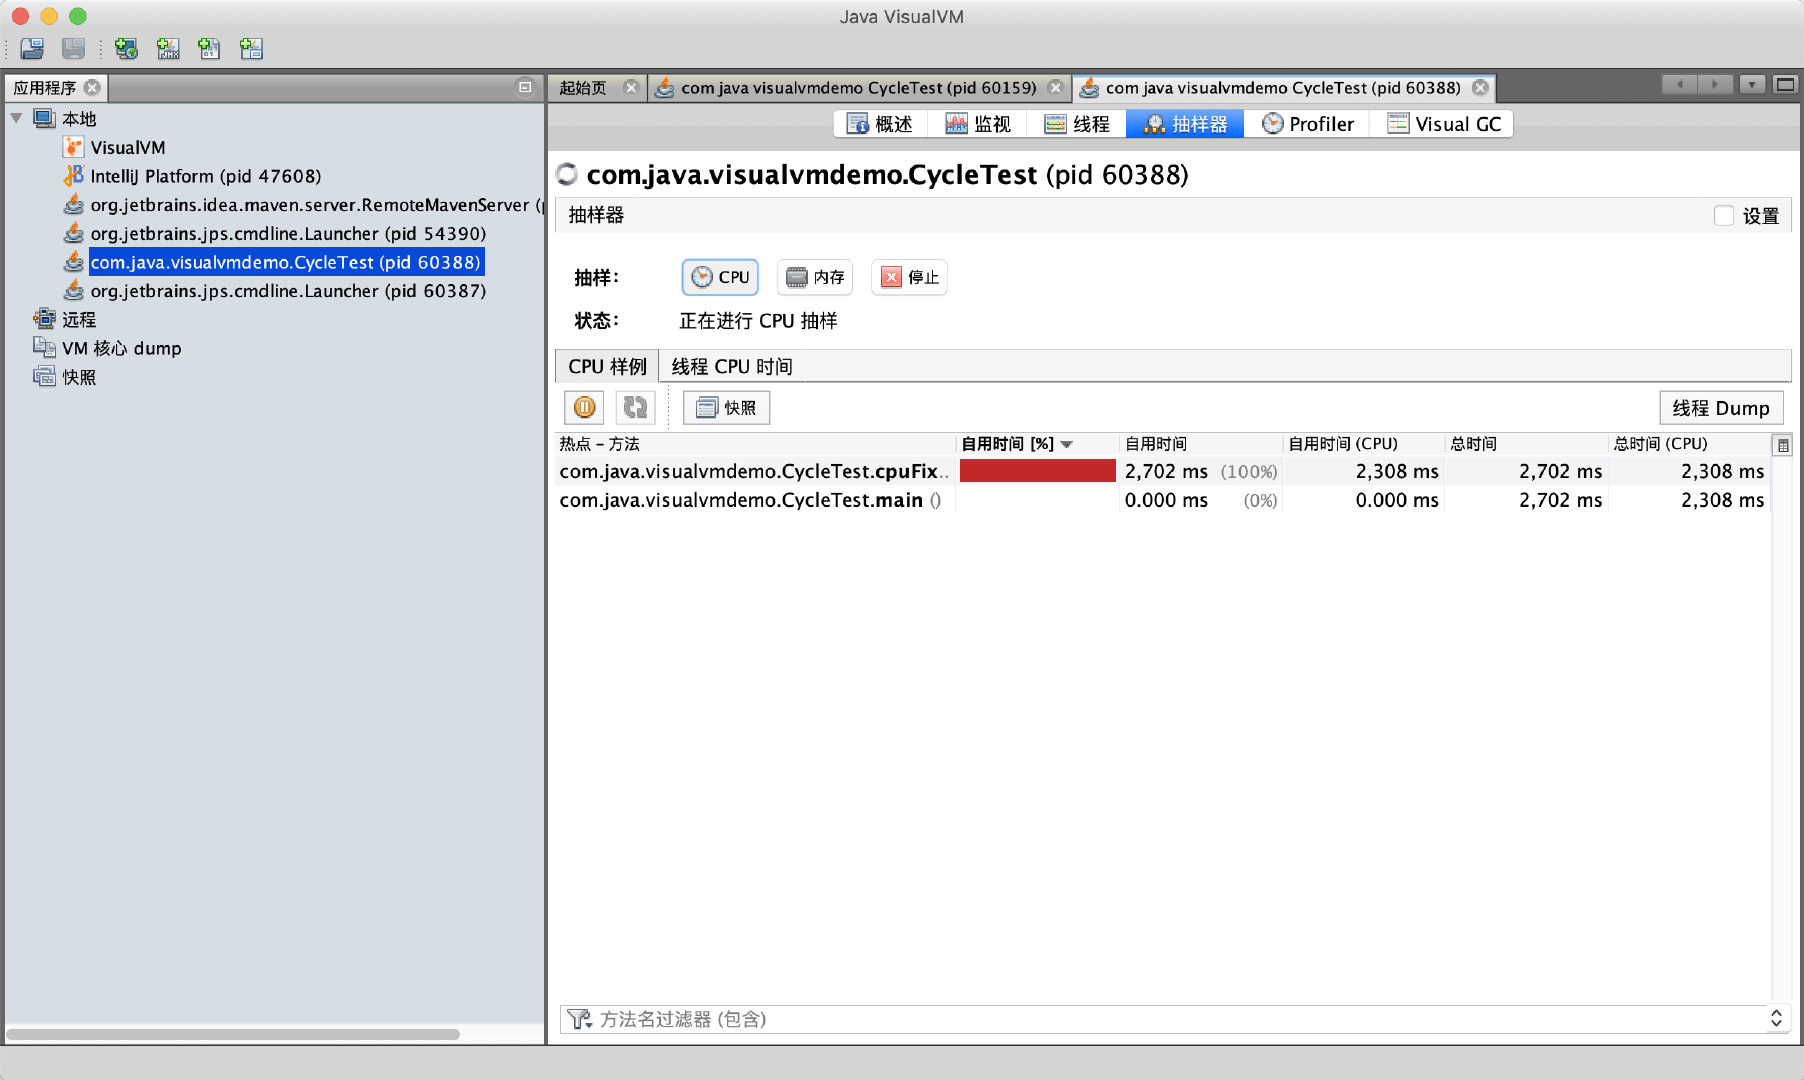The height and width of the screenshot is (1080, 1804).
Task: Open the Profiler tab
Action: tap(1308, 124)
